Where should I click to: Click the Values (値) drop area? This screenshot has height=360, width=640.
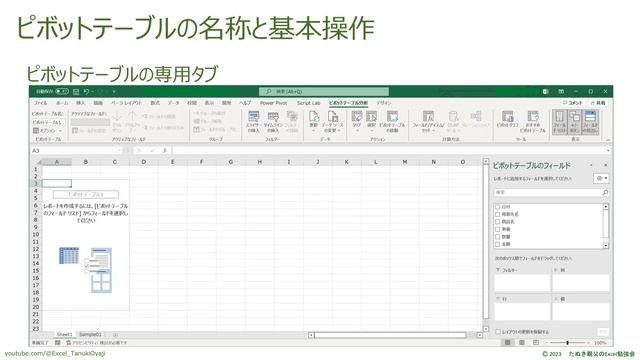point(581,312)
